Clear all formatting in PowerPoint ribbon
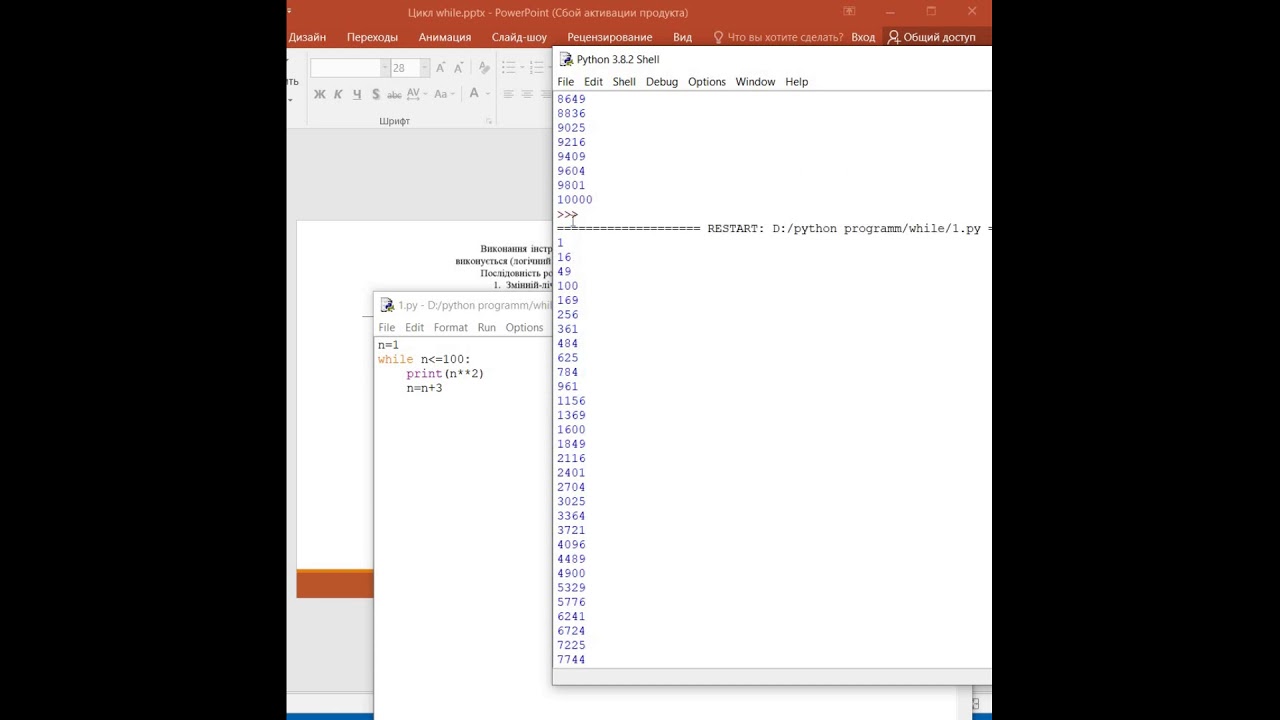Viewport: 1280px width, 720px height. pyautogui.click(x=484, y=68)
